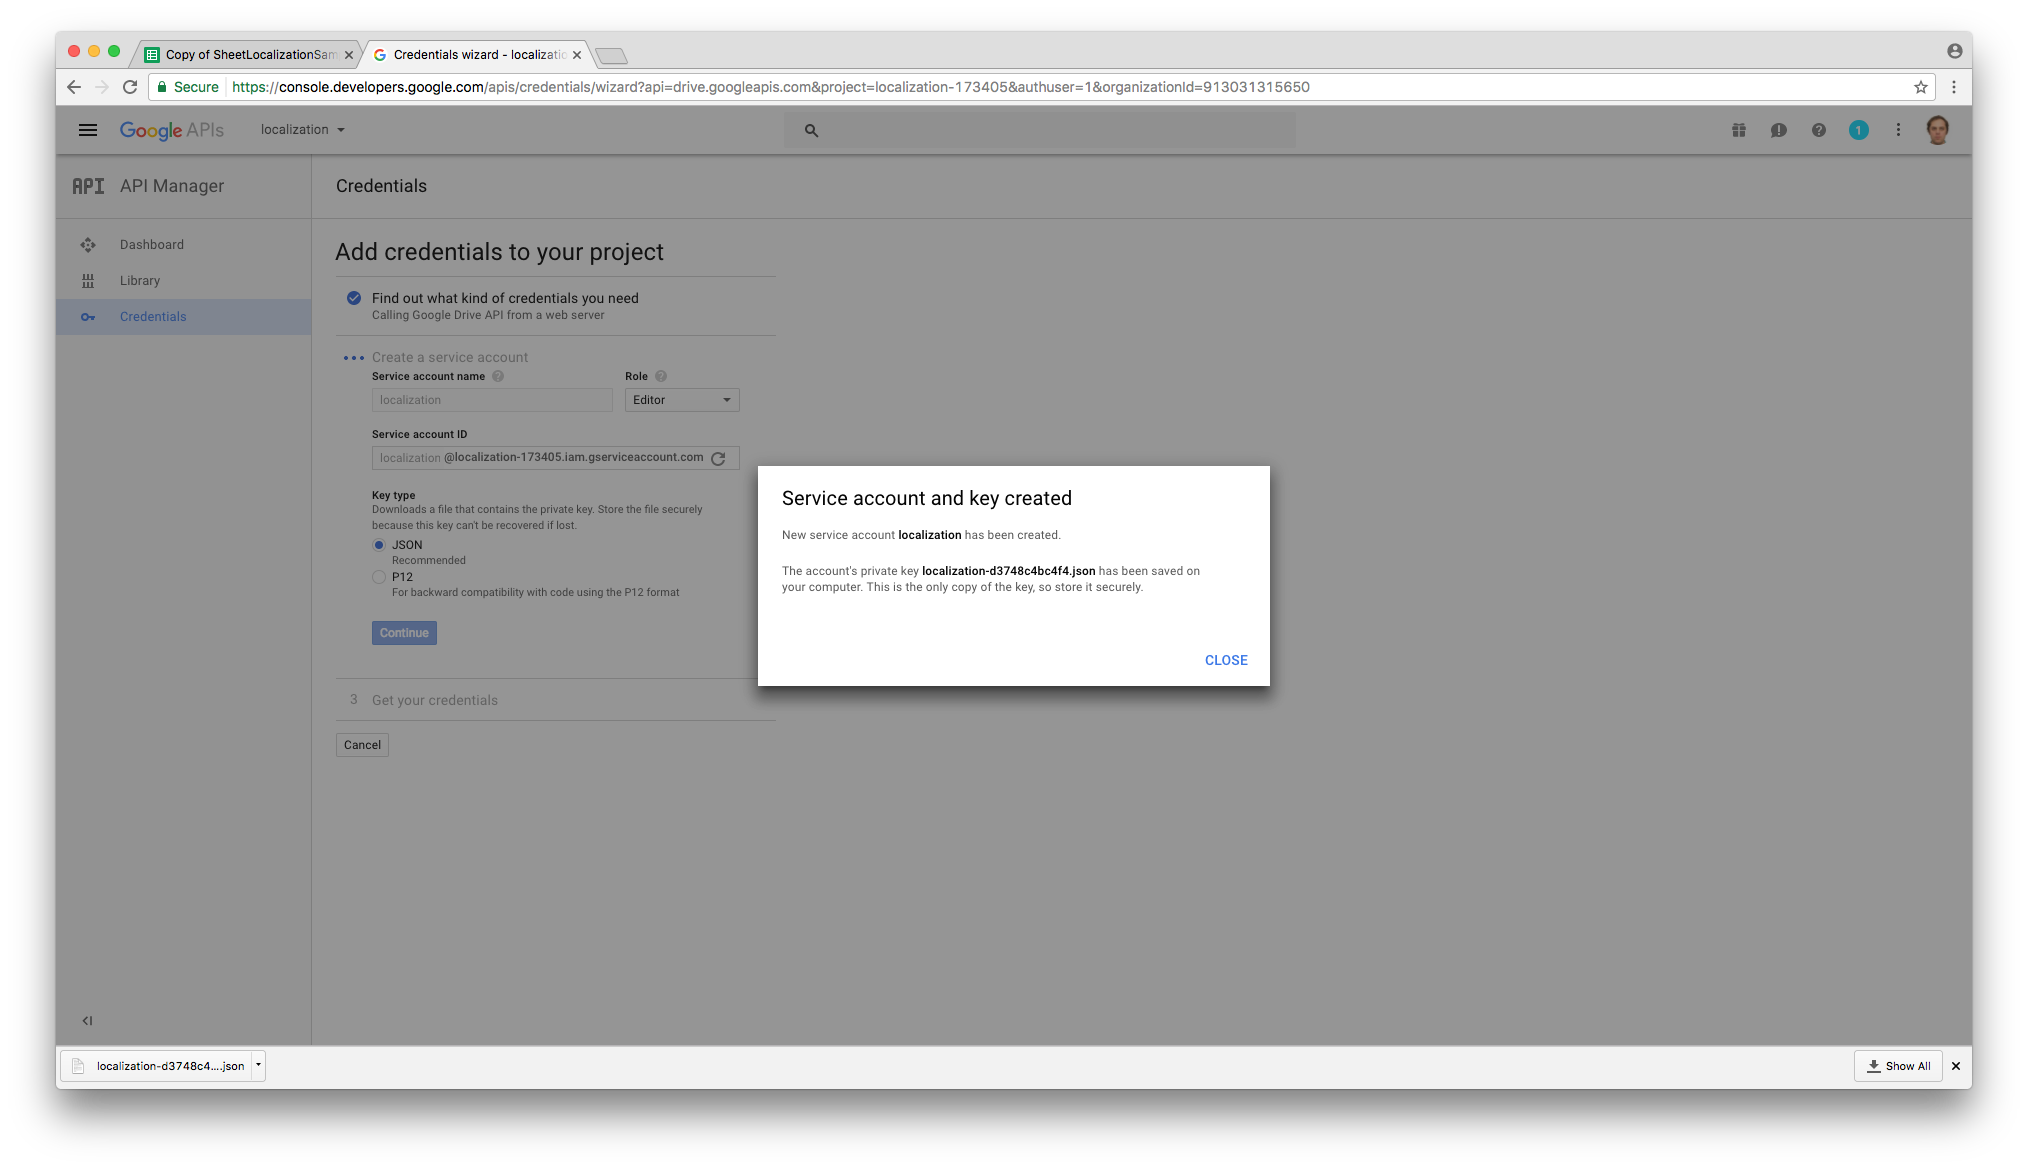Expand the localization project selector
Screen dimensions: 2028x1169
pyautogui.click(x=302, y=130)
